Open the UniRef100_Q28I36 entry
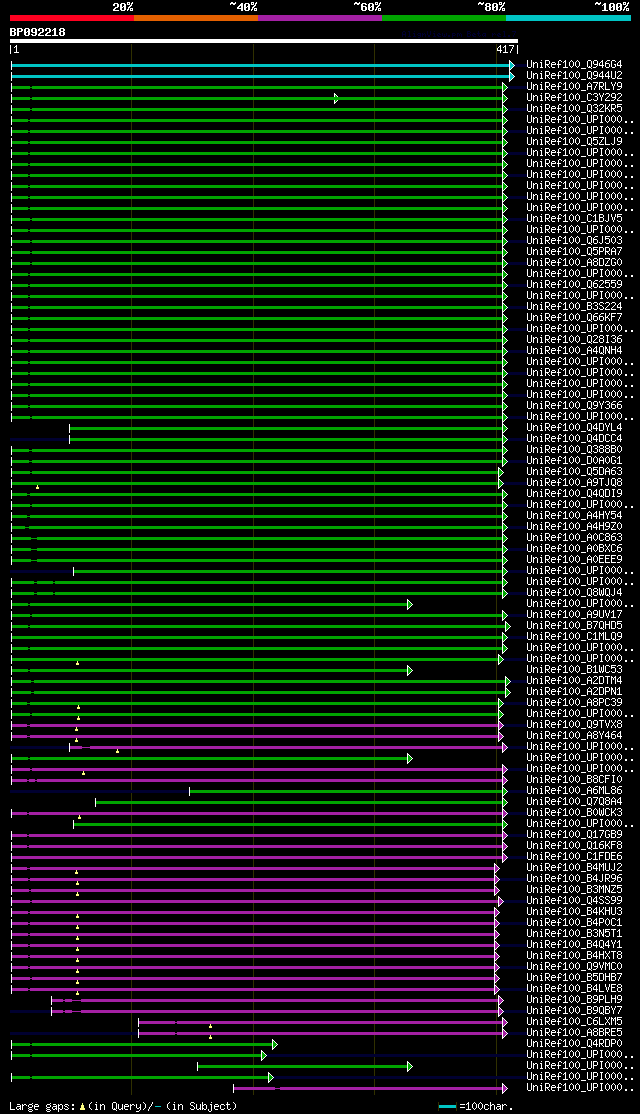Screen dimensions: 640x1114 pyautogui.click(x=575, y=339)
